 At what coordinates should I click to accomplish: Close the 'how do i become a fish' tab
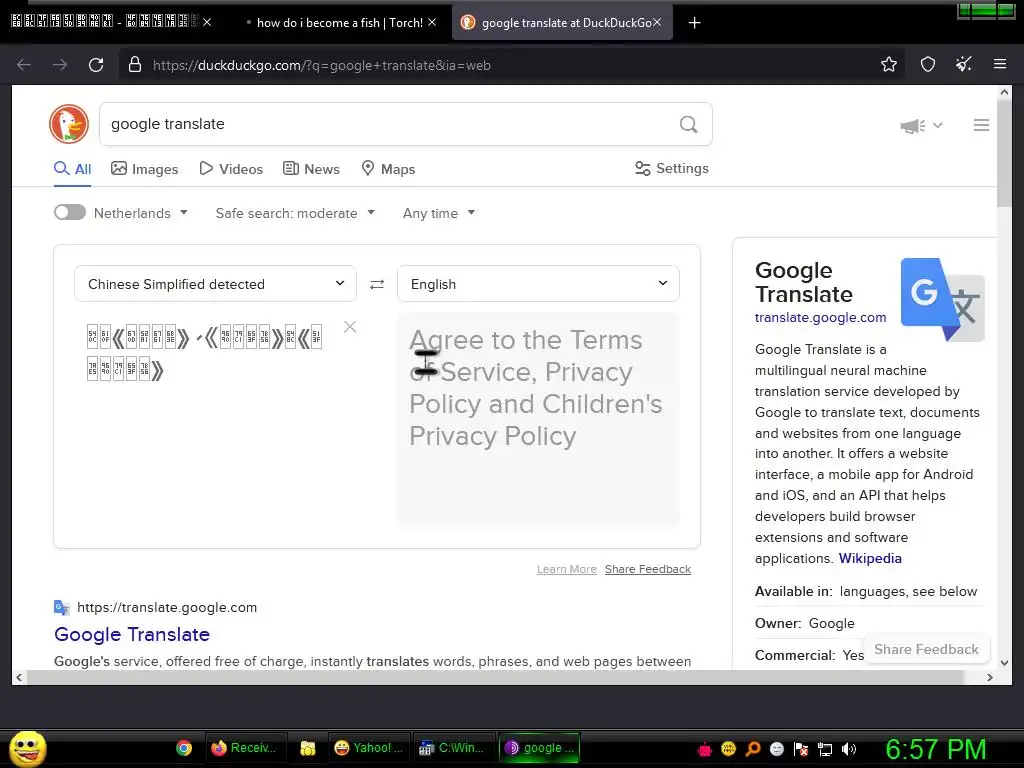coord(432,22)
